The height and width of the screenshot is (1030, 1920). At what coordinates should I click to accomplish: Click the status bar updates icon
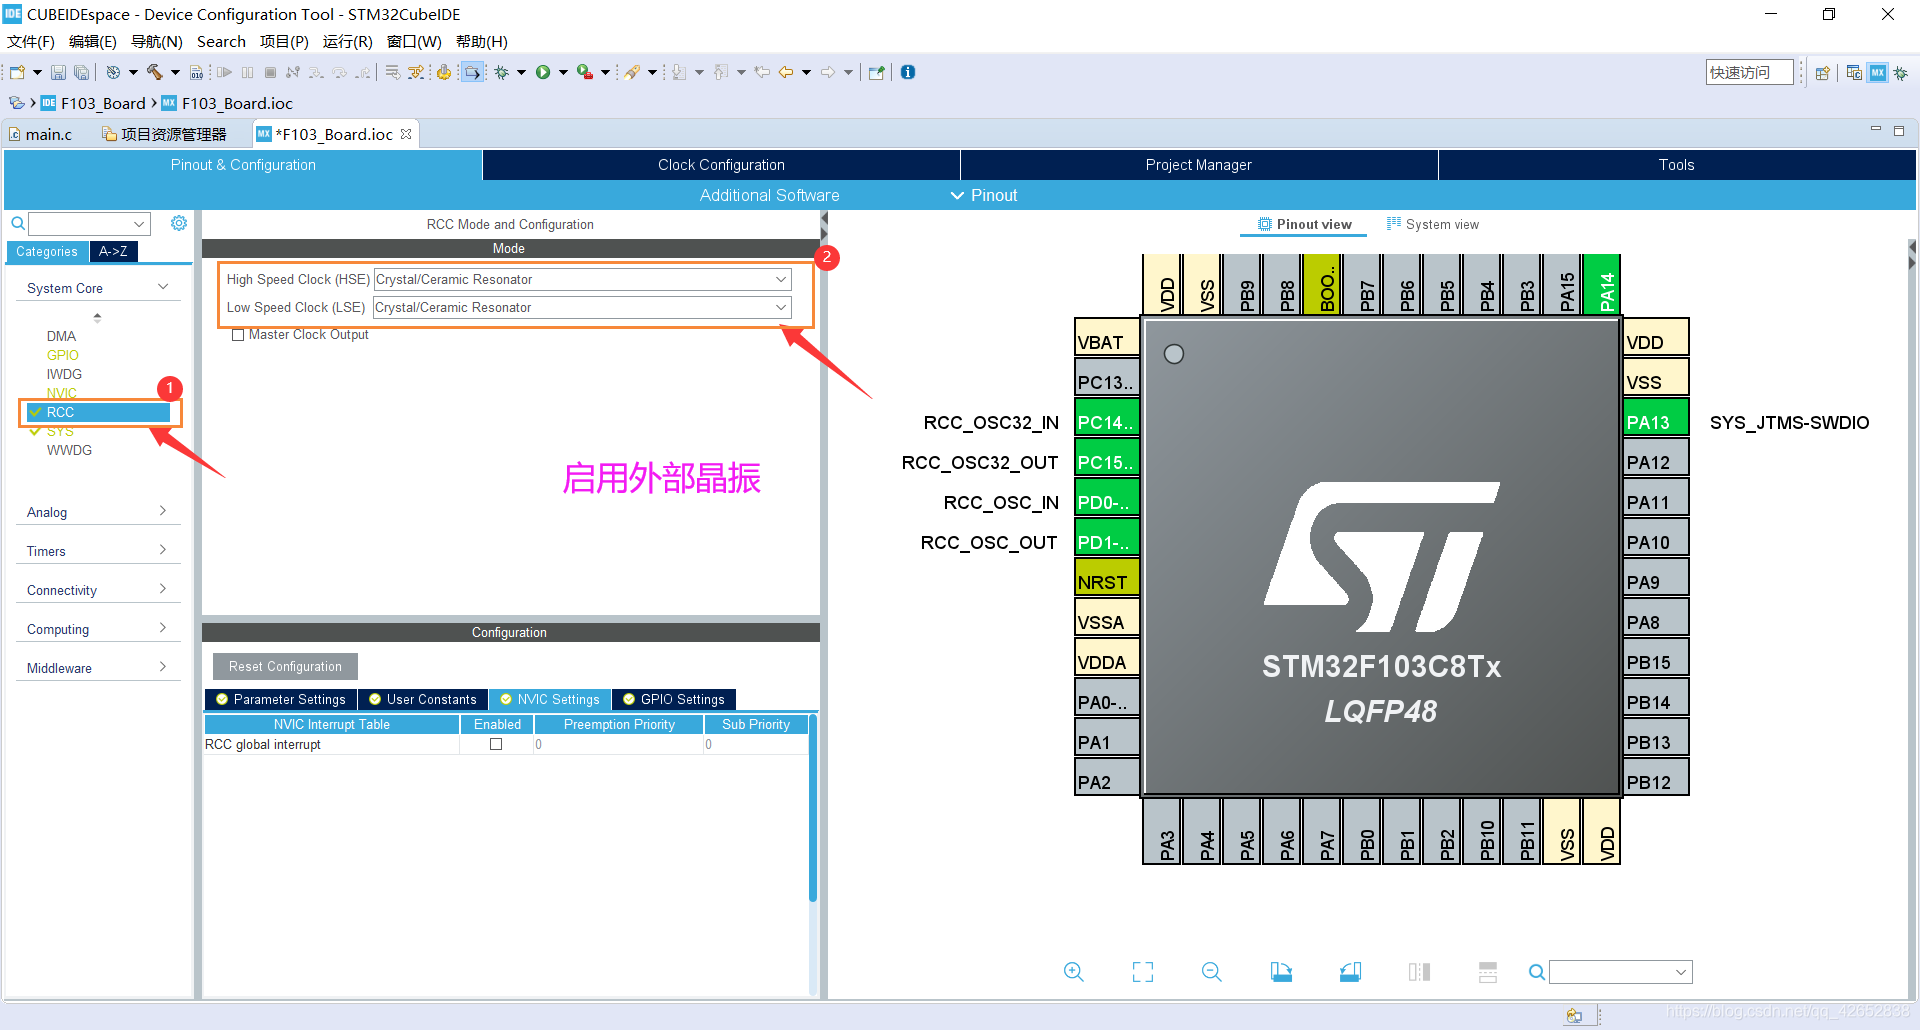tap(1575, 1015)
